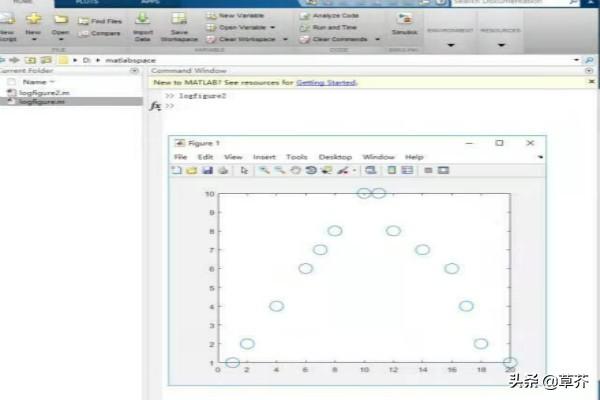This screenshot has height=400, width=600.
Task: Click the Compare button
Action: click(101, 33)
